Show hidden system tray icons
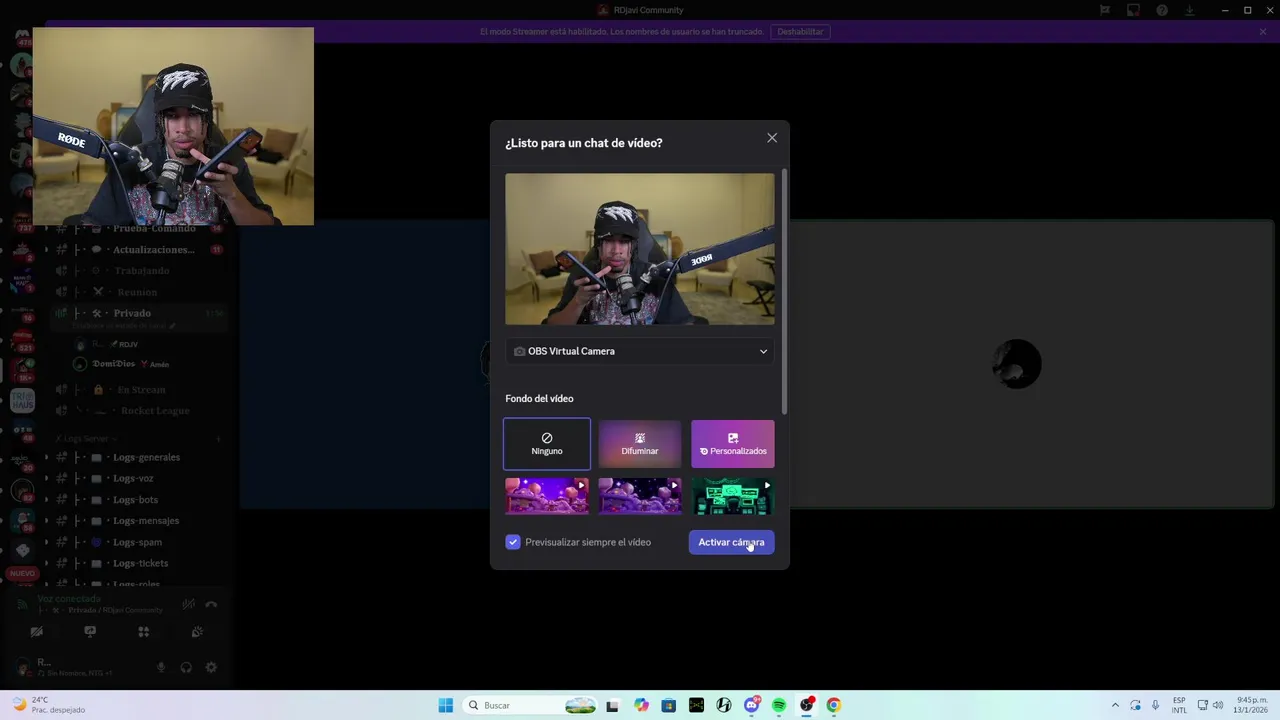Viewport: 1280px width, 720px height. [1115, 705]
